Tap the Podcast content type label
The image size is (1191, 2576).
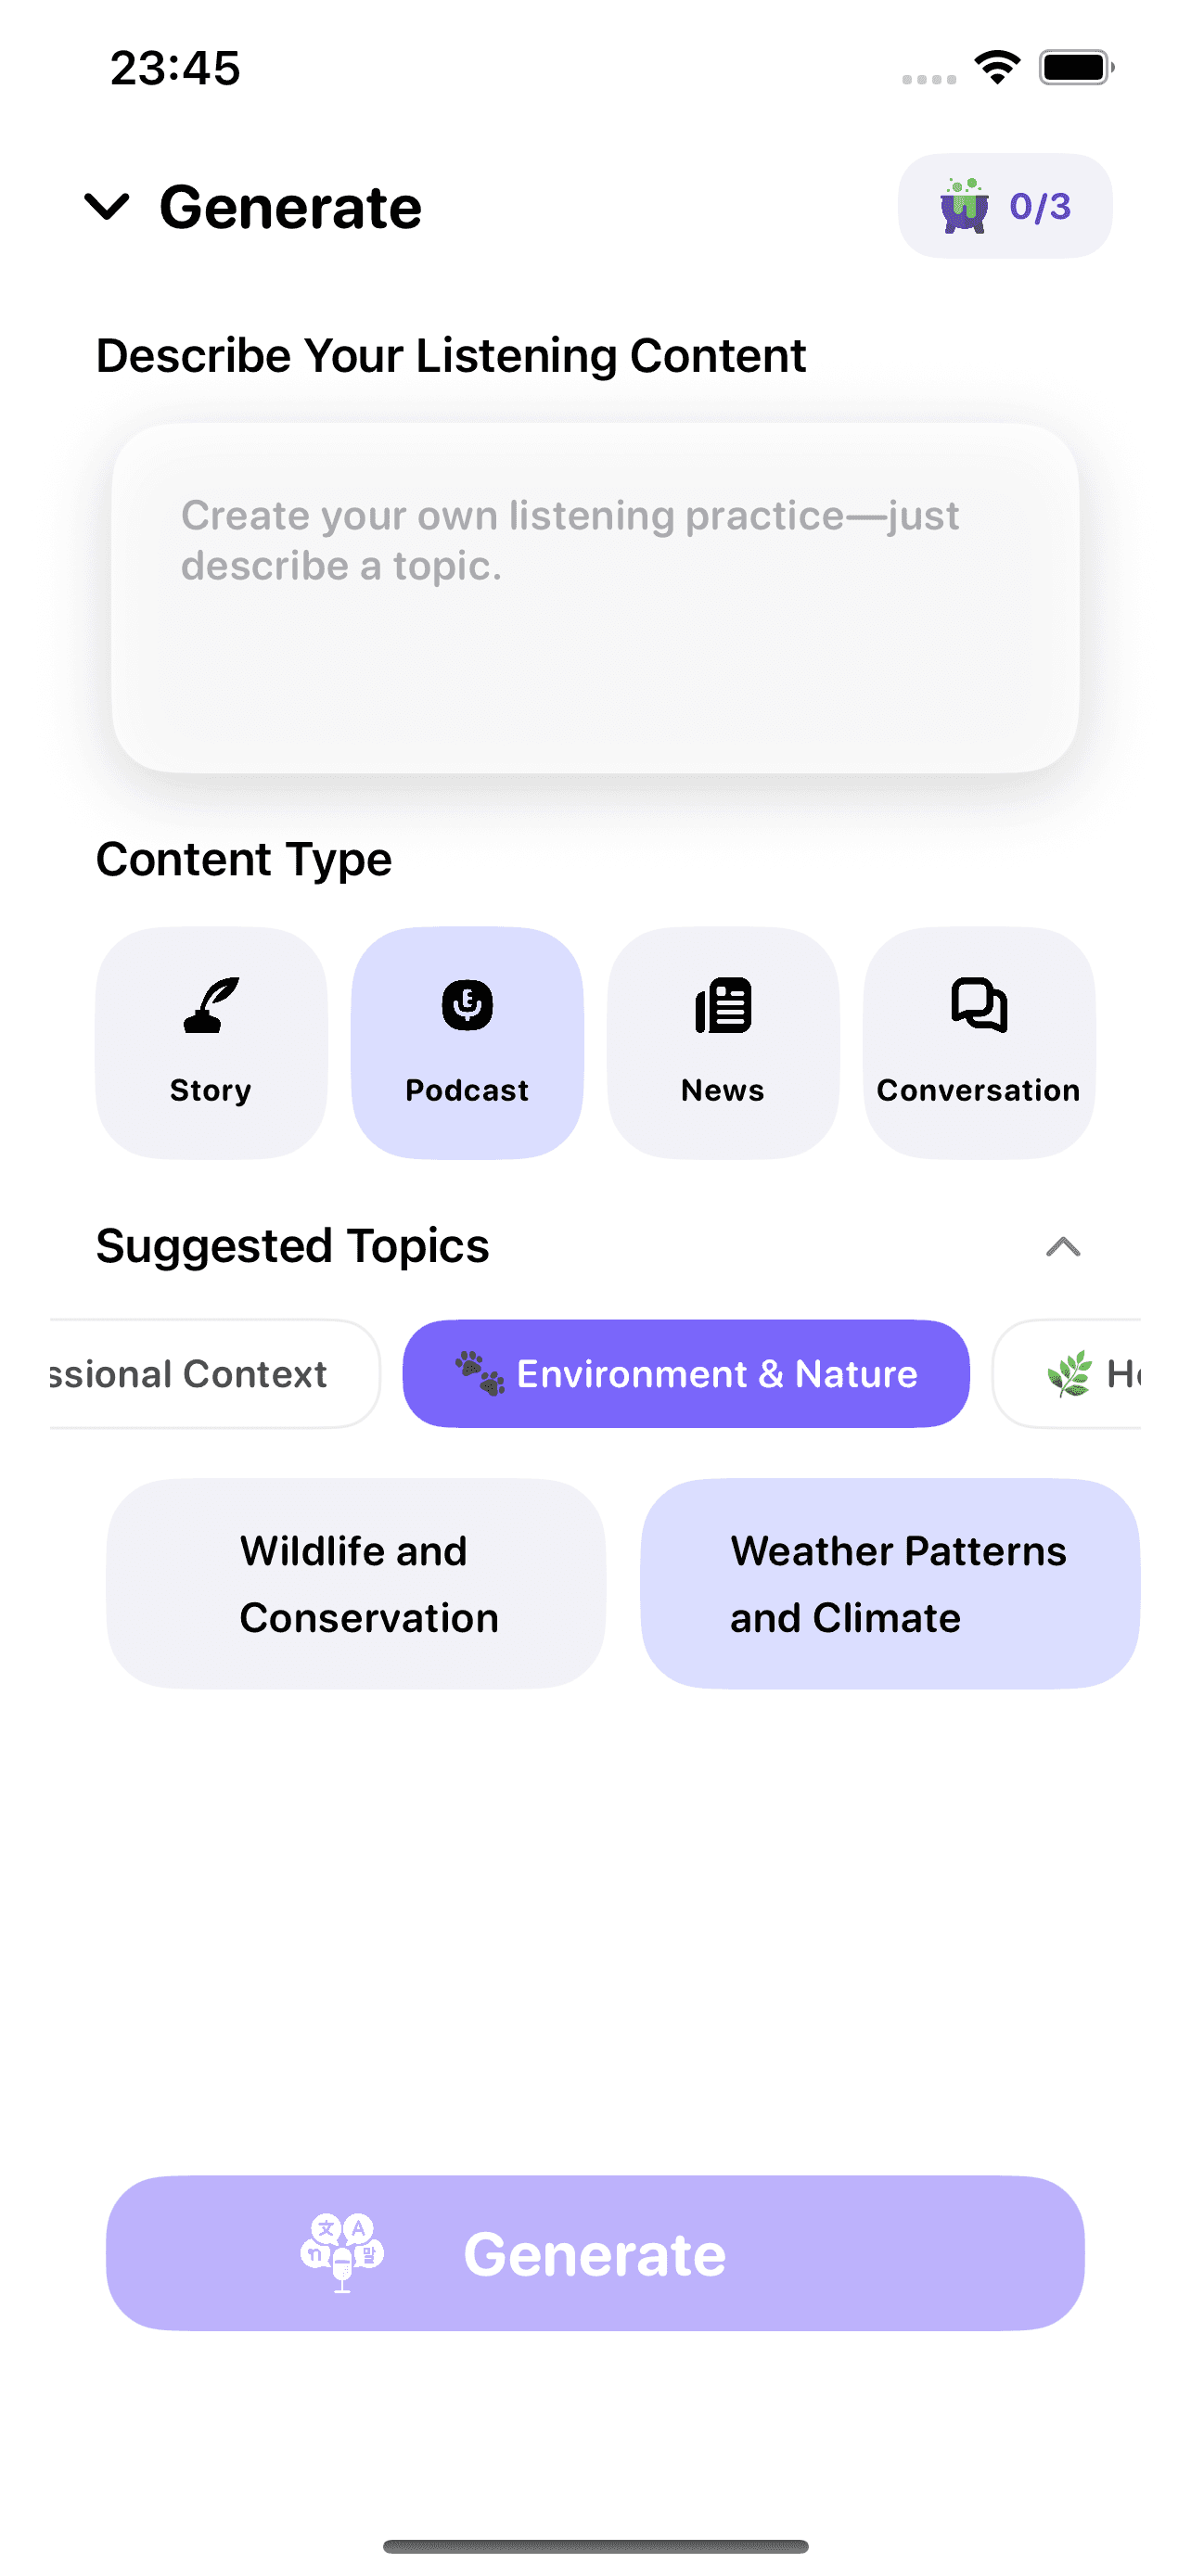(467, 1090)
